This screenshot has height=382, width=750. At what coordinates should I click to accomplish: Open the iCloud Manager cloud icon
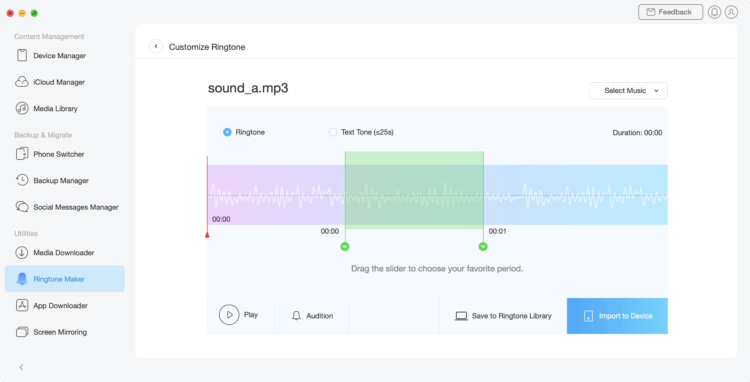pos(22,82)
